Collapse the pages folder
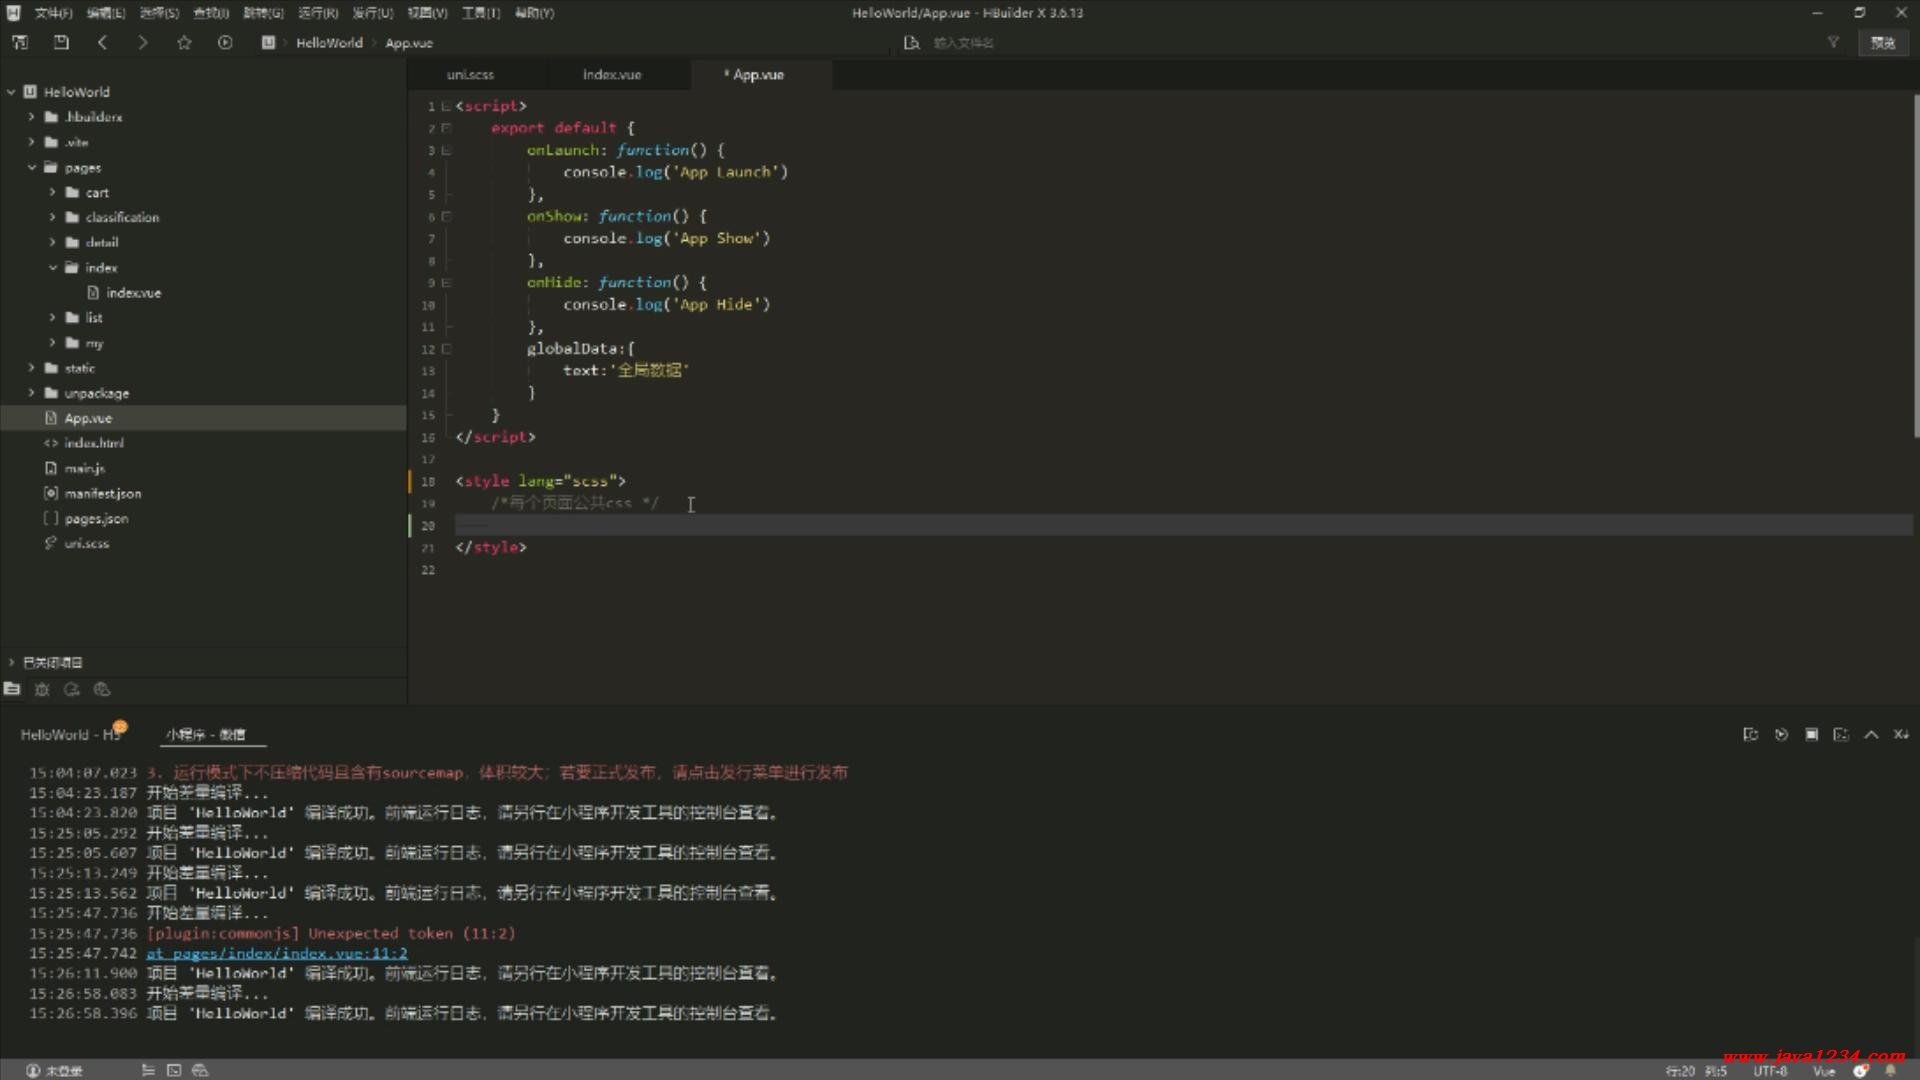This screenshot has height=1080, width=1920. point(31,168)
